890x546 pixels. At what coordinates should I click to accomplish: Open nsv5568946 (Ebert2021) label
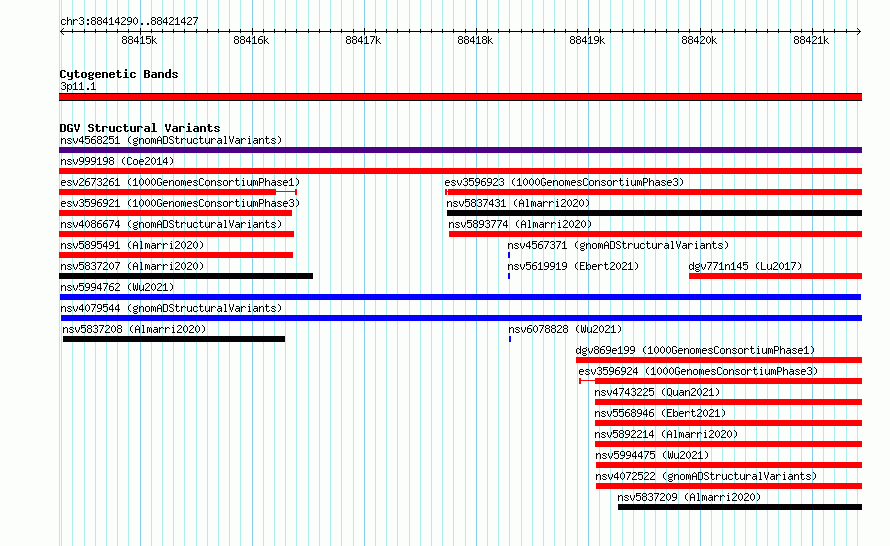660,413
